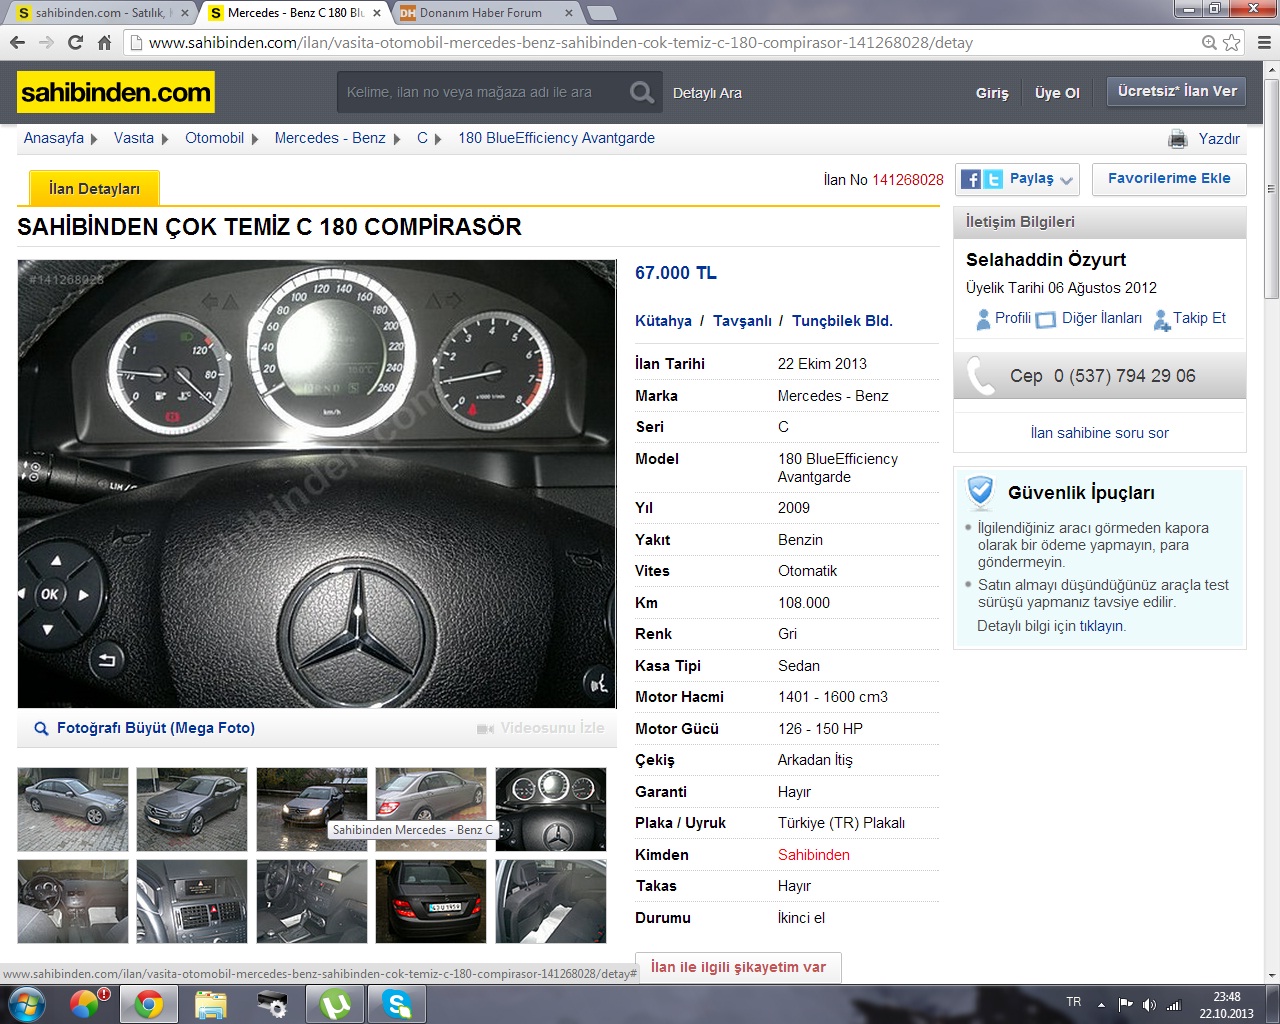The image size is (1280, 1024).
Task: Click the page vertical scrollbar thumb
Action: point(1272,189)
